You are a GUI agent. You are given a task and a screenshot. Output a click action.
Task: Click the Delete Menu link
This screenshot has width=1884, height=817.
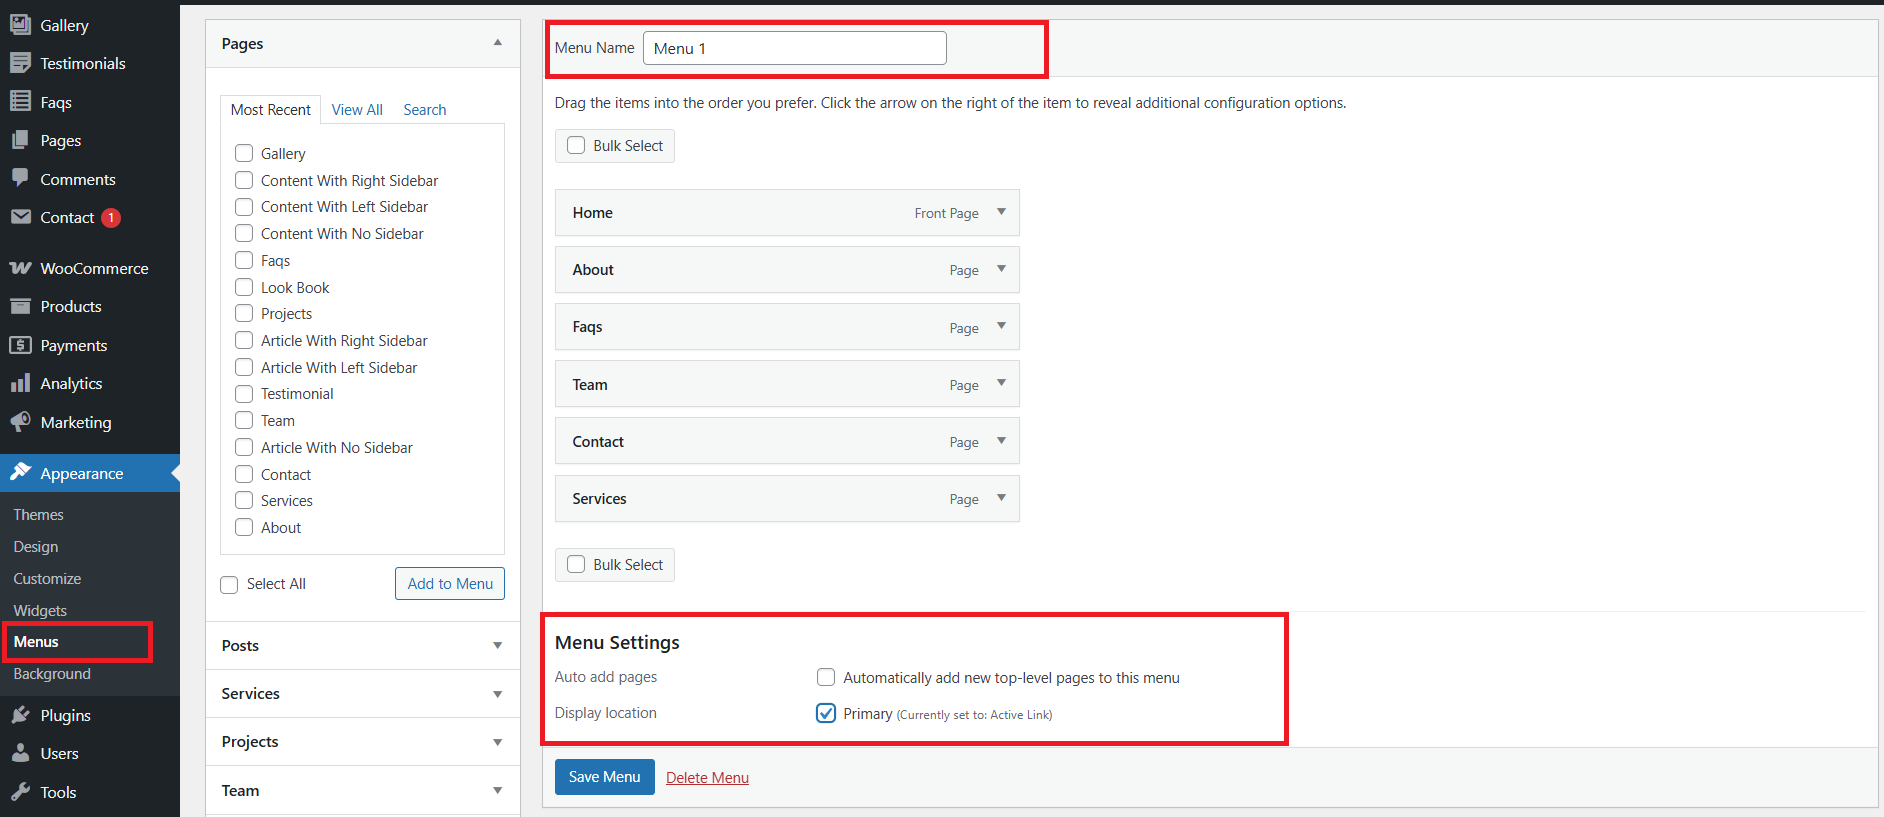[x=707, y=778]
